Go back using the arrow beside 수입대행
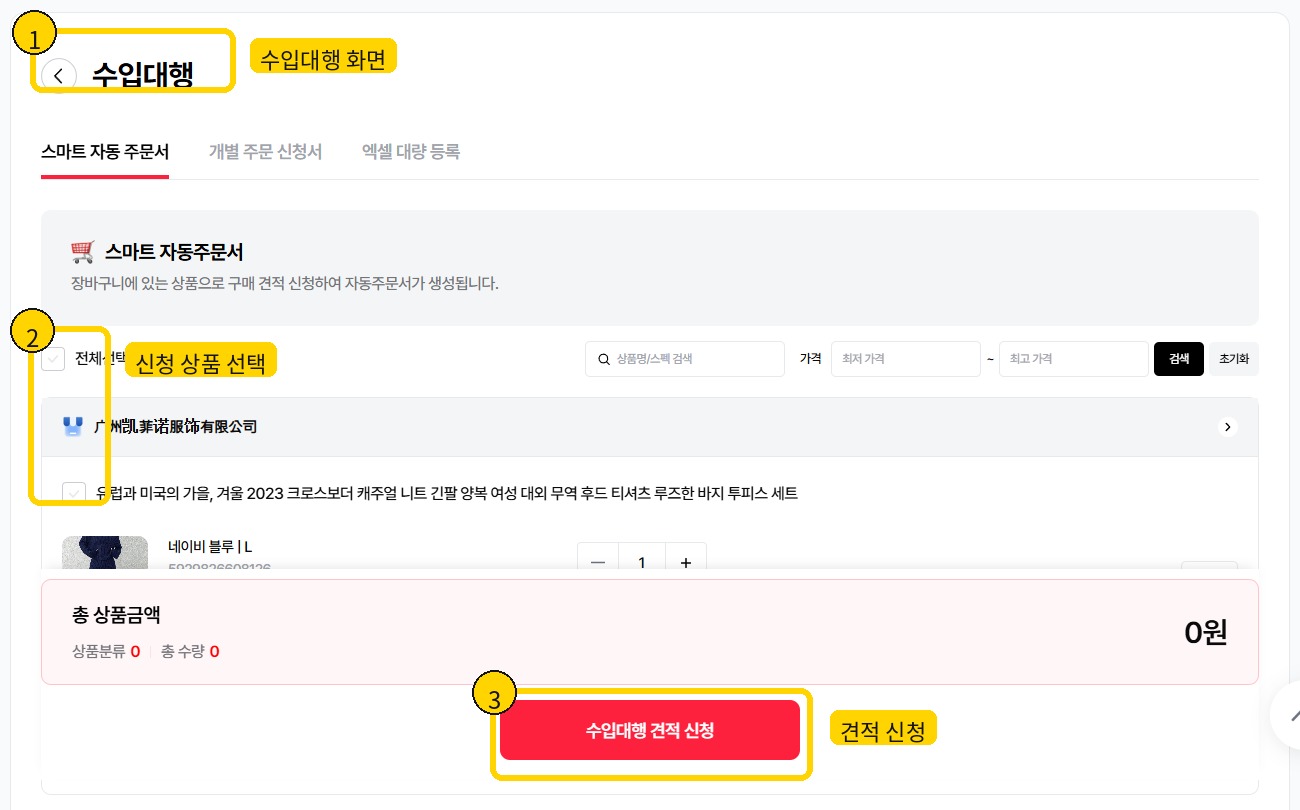 point(59,76)
